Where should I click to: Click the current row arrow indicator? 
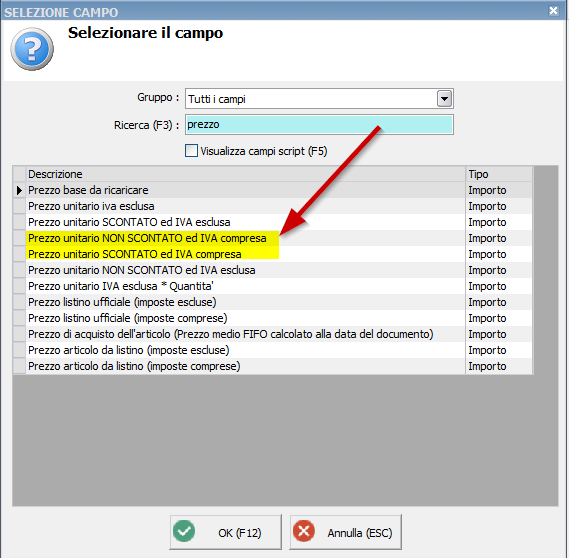[19, 190]
